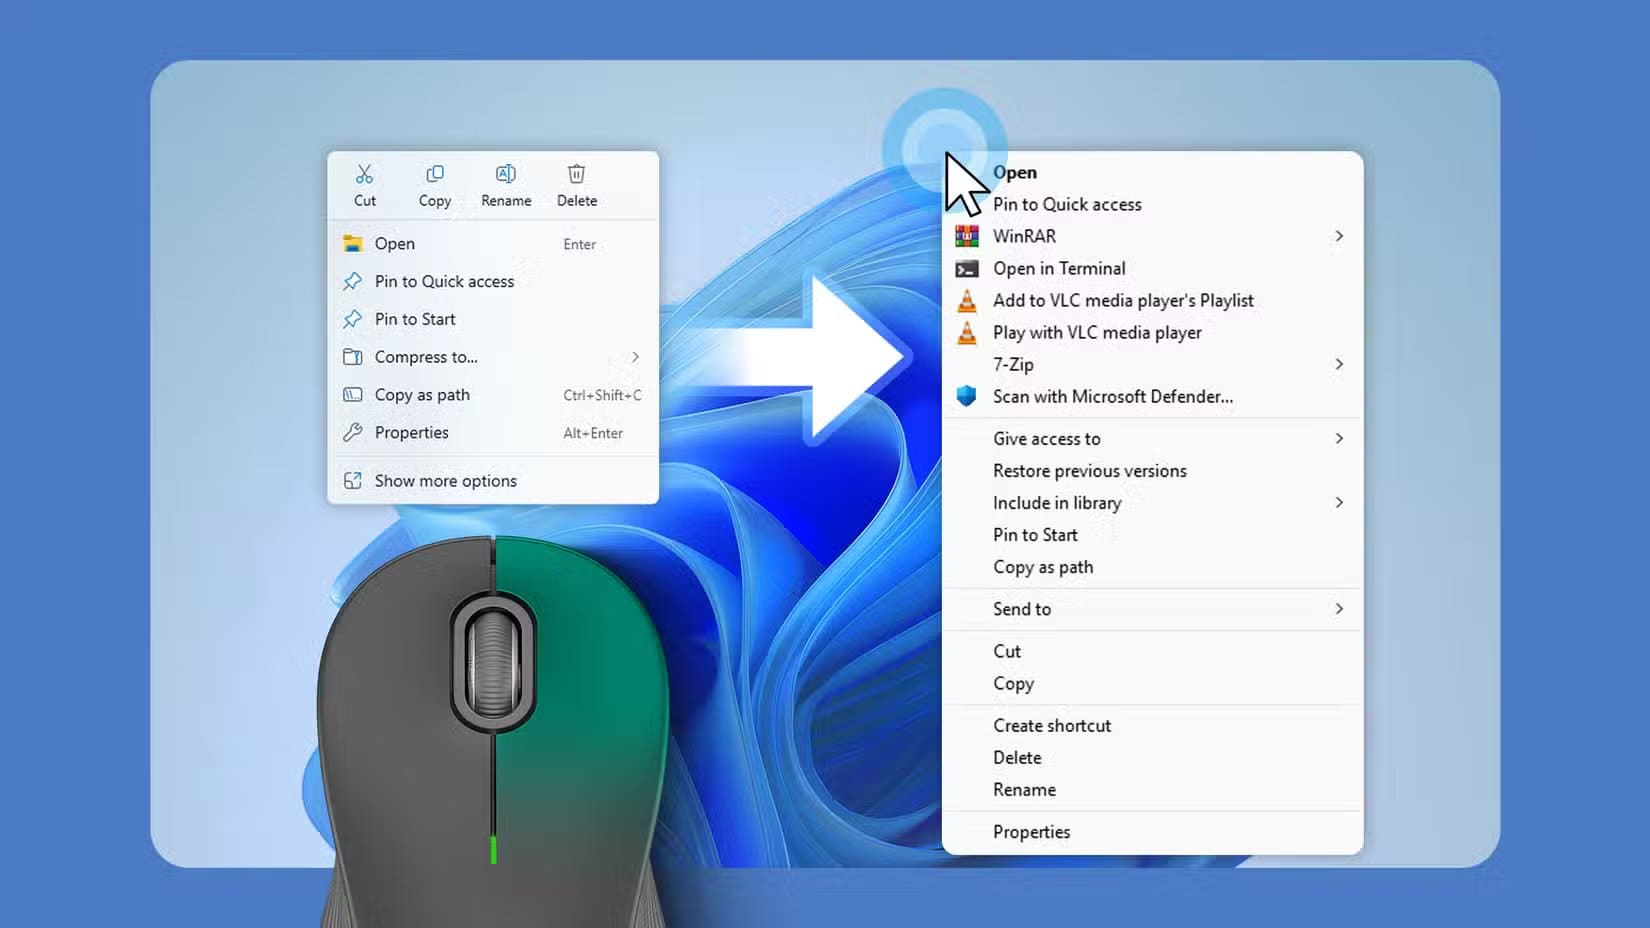Click the folder icon next to Open
This screenshot has width=1650, height=928.
(x=352, y=243)
